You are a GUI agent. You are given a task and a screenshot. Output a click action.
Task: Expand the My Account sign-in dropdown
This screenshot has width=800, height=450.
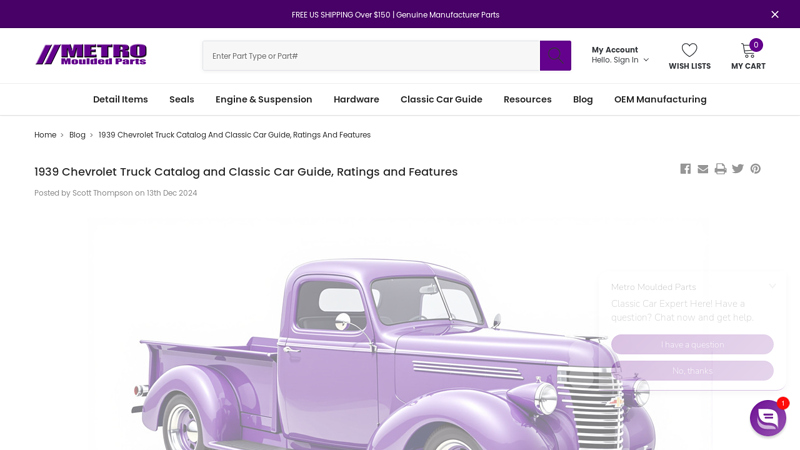pyautogui.click(x=620, y=55)
